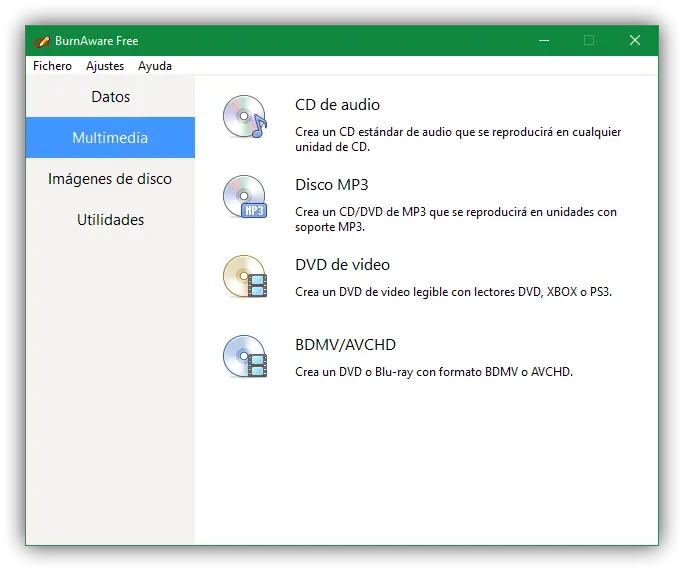Select the Multimedia category
The width and height of the screenshot is (684, 571).
tap(110, 137)
